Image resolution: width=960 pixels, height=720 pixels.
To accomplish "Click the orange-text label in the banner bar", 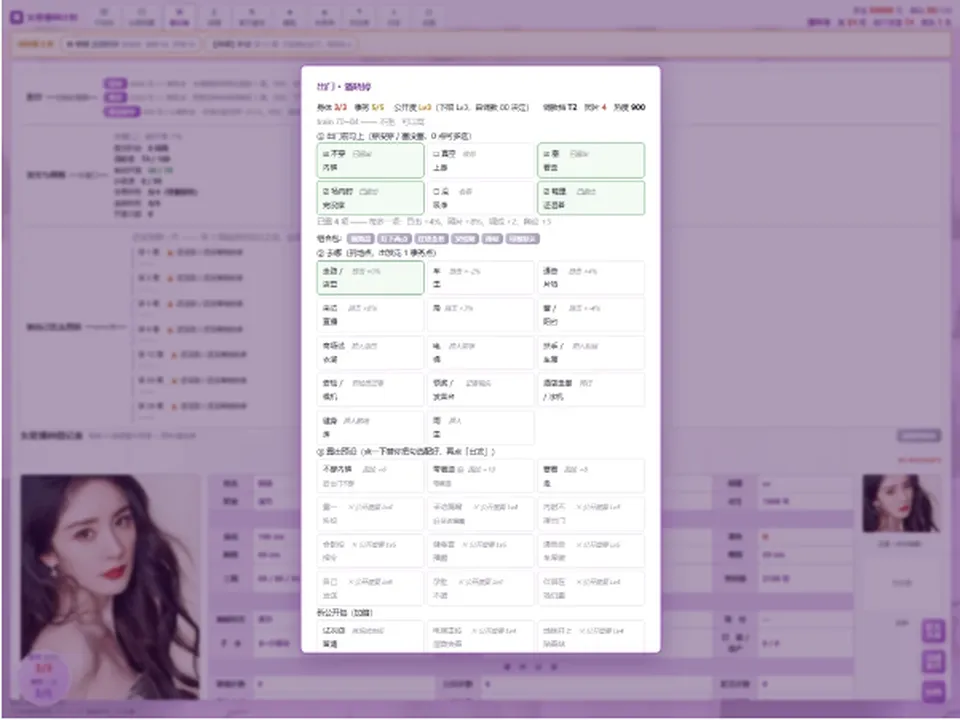I will point(36,44).
